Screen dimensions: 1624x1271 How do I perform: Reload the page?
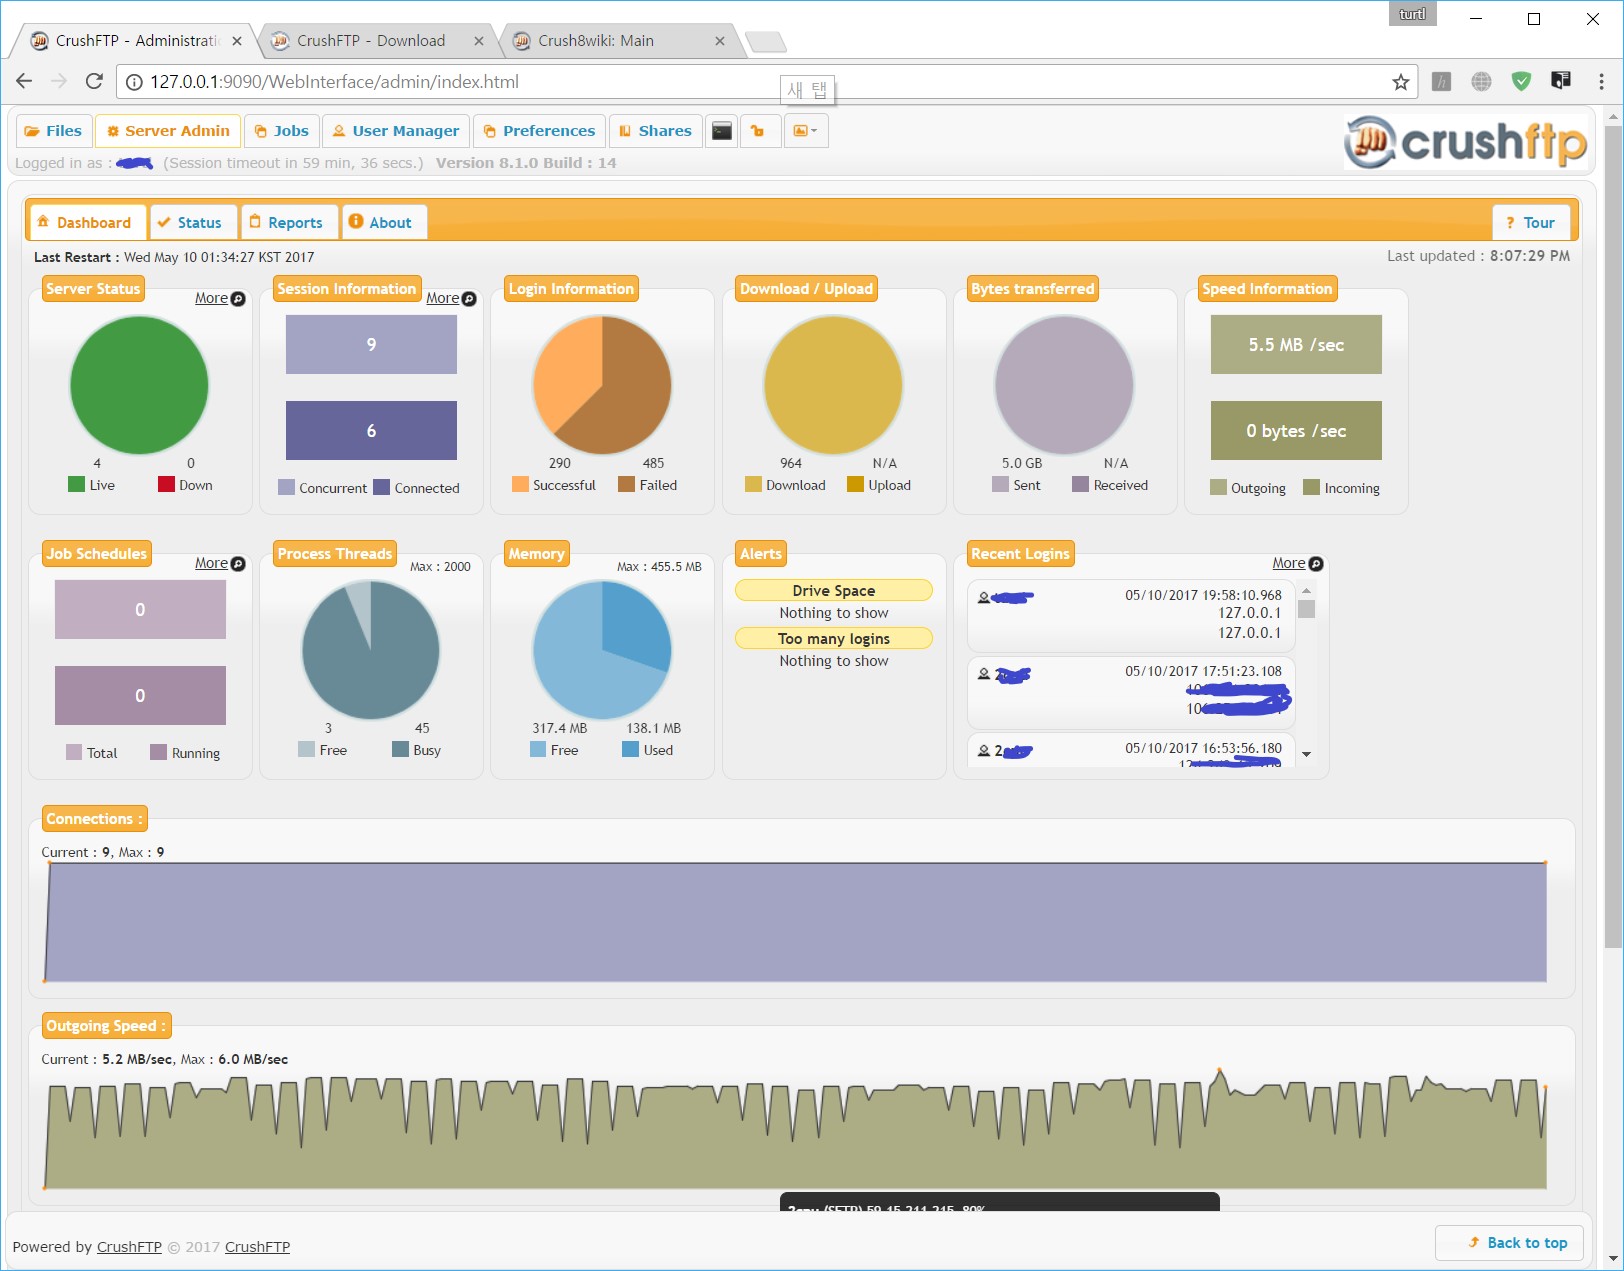click(94, 81)
